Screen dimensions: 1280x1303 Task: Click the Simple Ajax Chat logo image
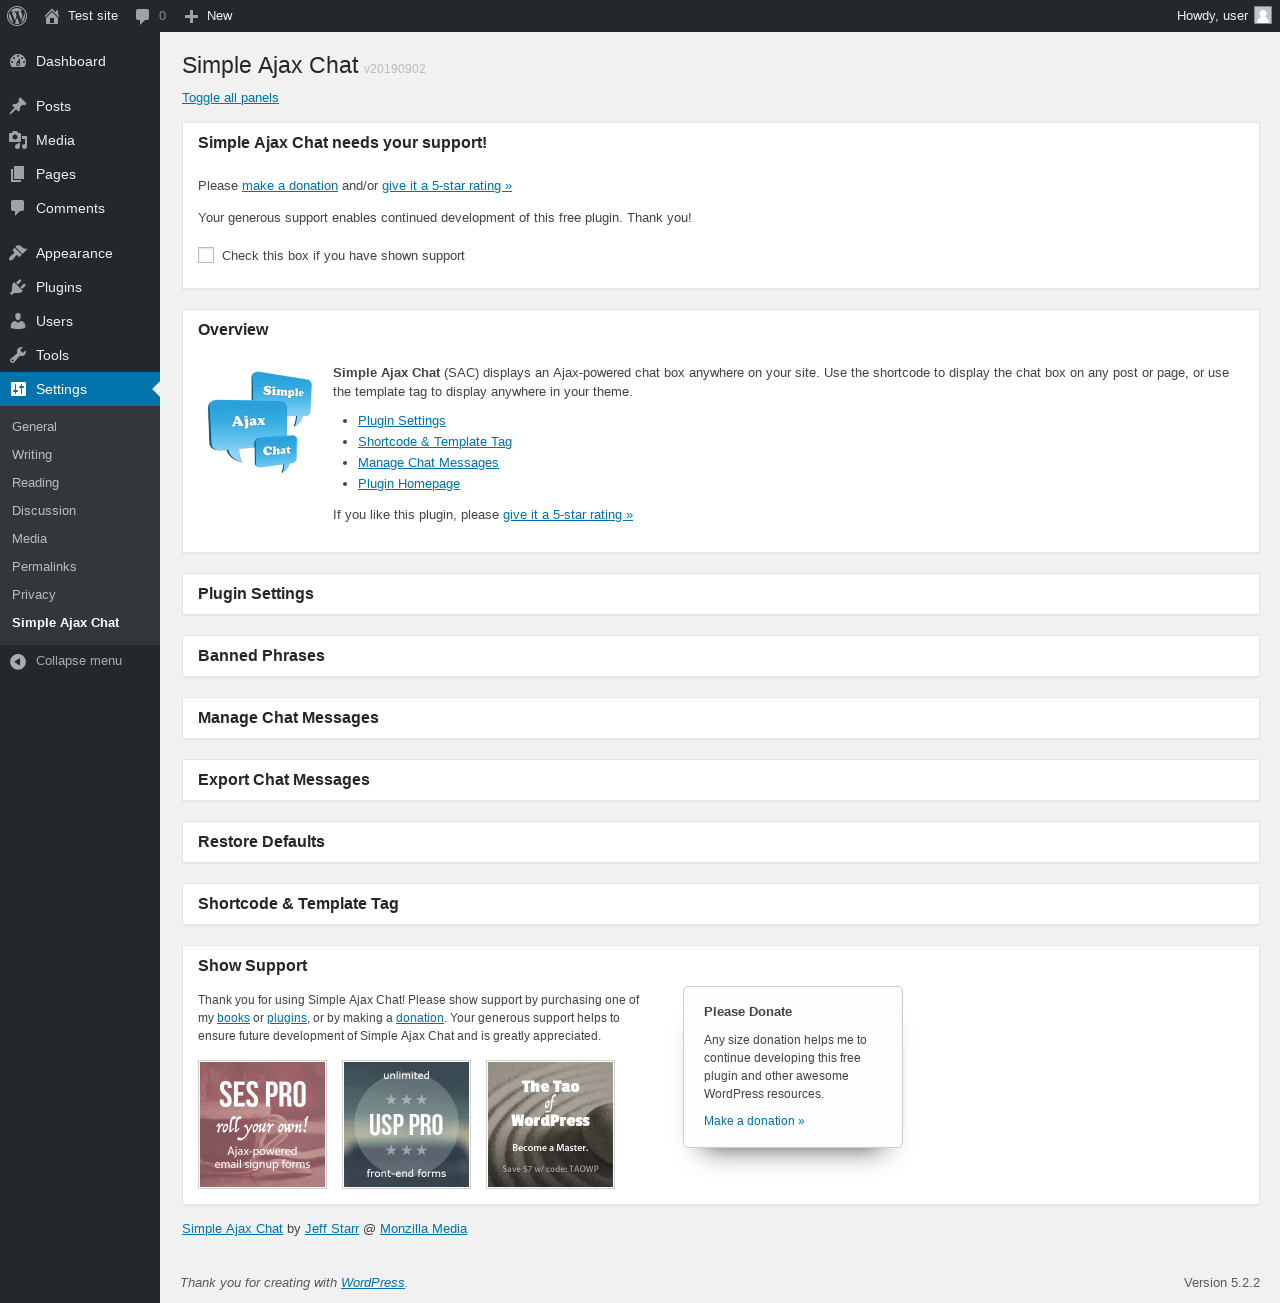[x=260, y=422]
